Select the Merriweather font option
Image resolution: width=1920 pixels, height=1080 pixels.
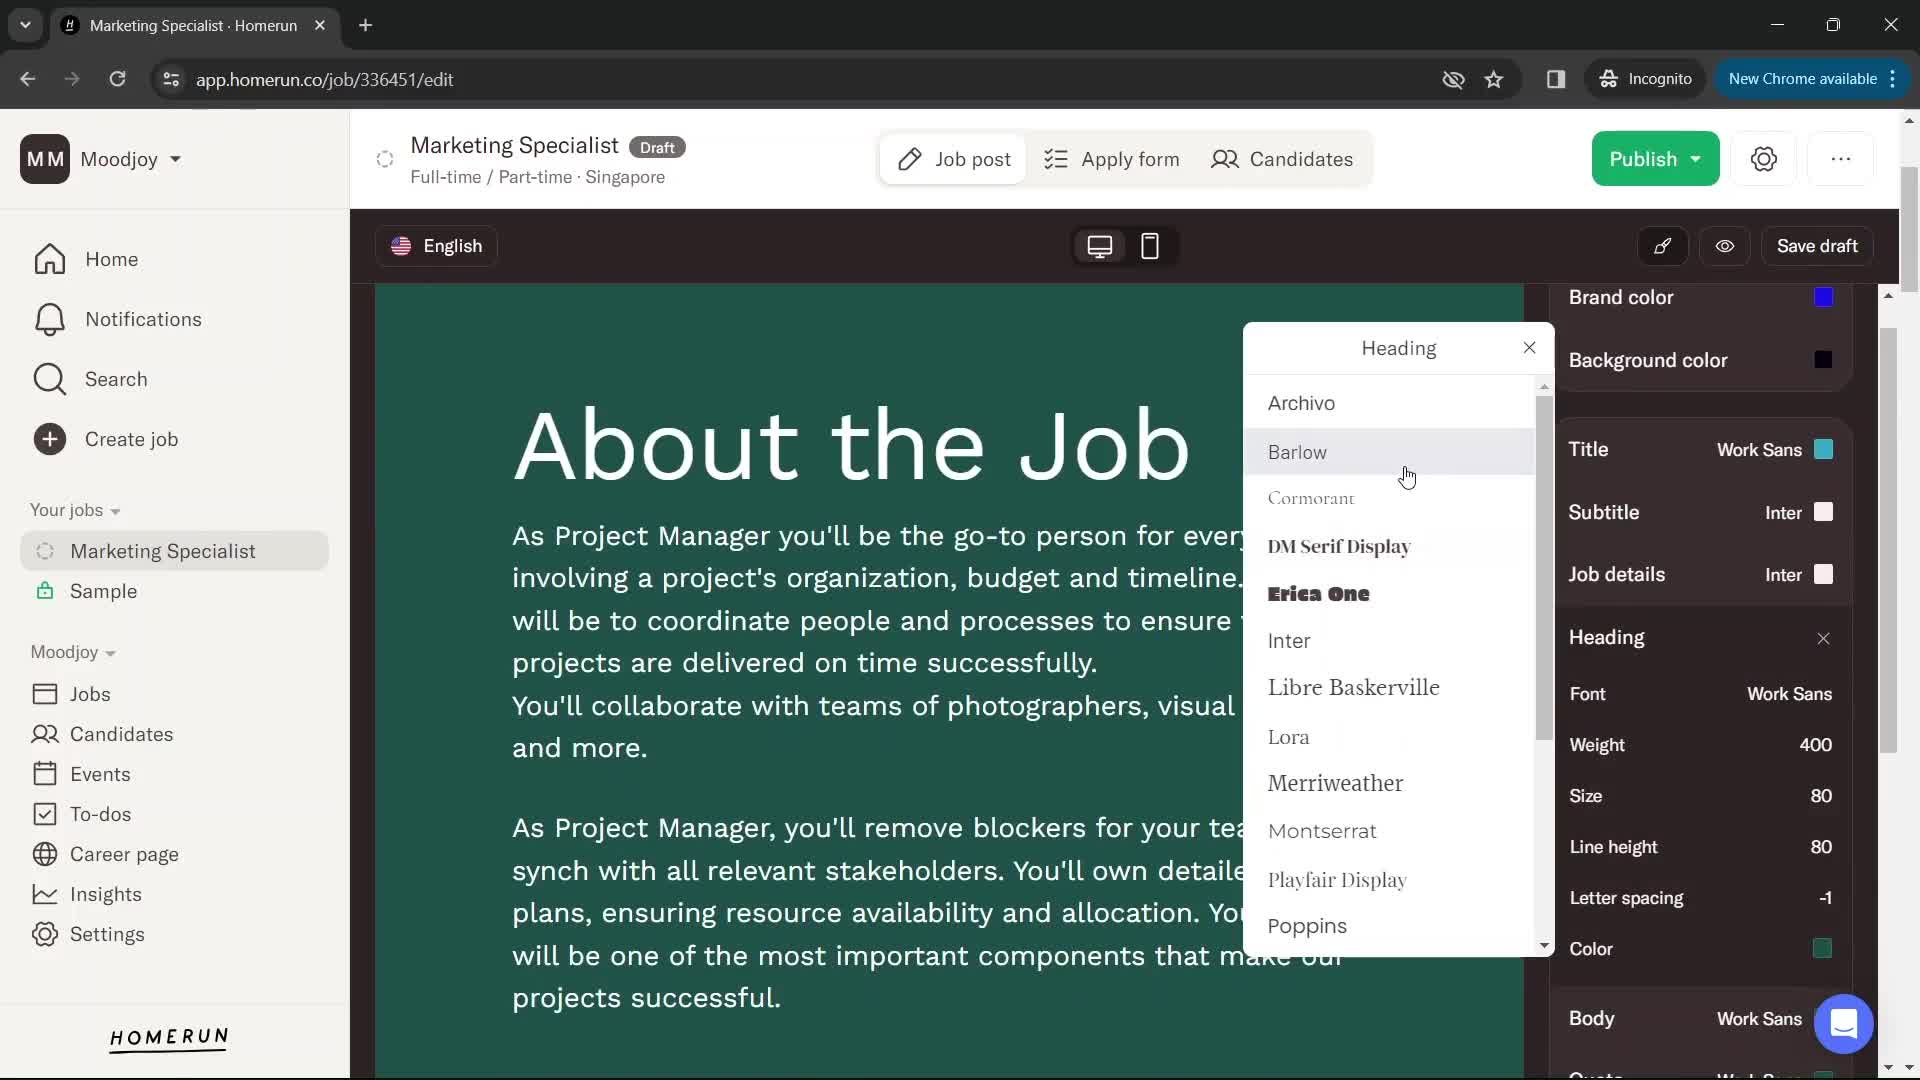click(x=1336, y=782)
